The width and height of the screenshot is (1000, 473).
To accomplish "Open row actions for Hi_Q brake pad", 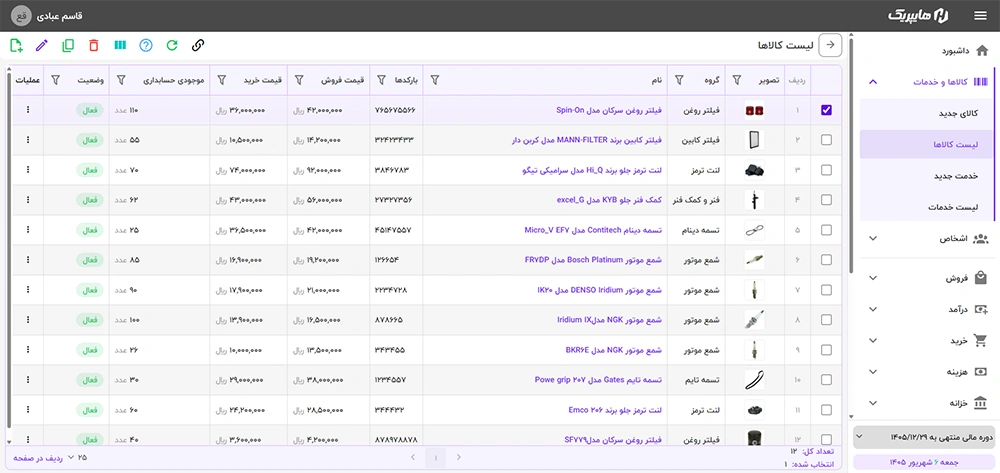I will click(x=28, y=170).
